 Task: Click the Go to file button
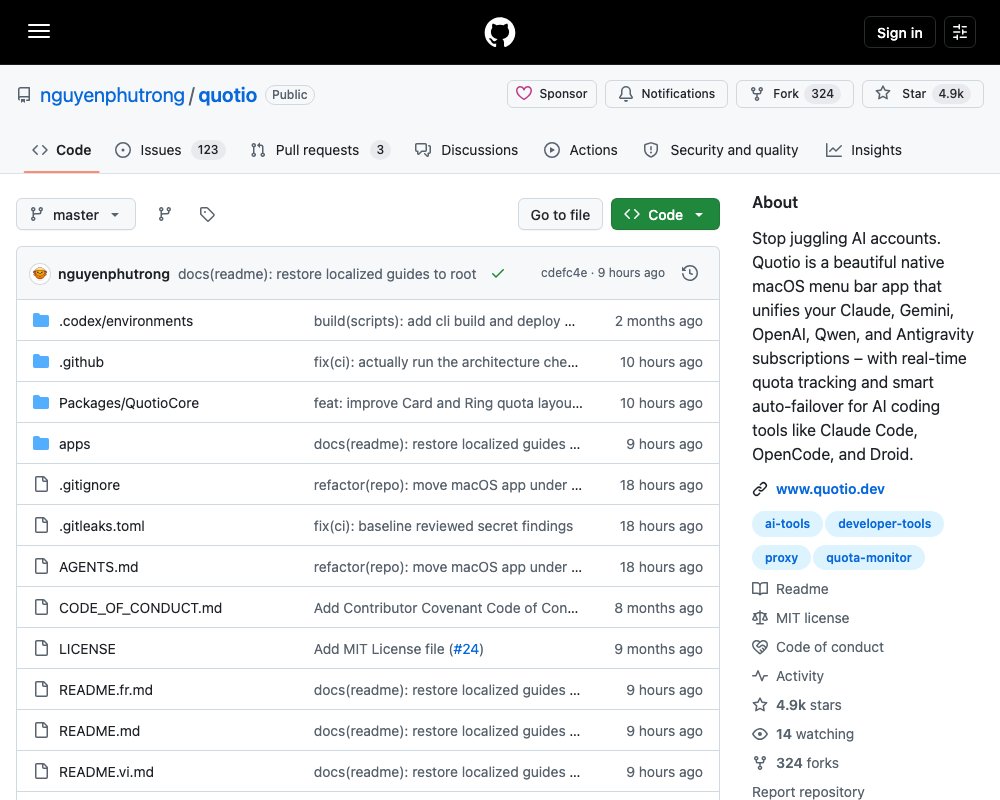pos(560,214)
